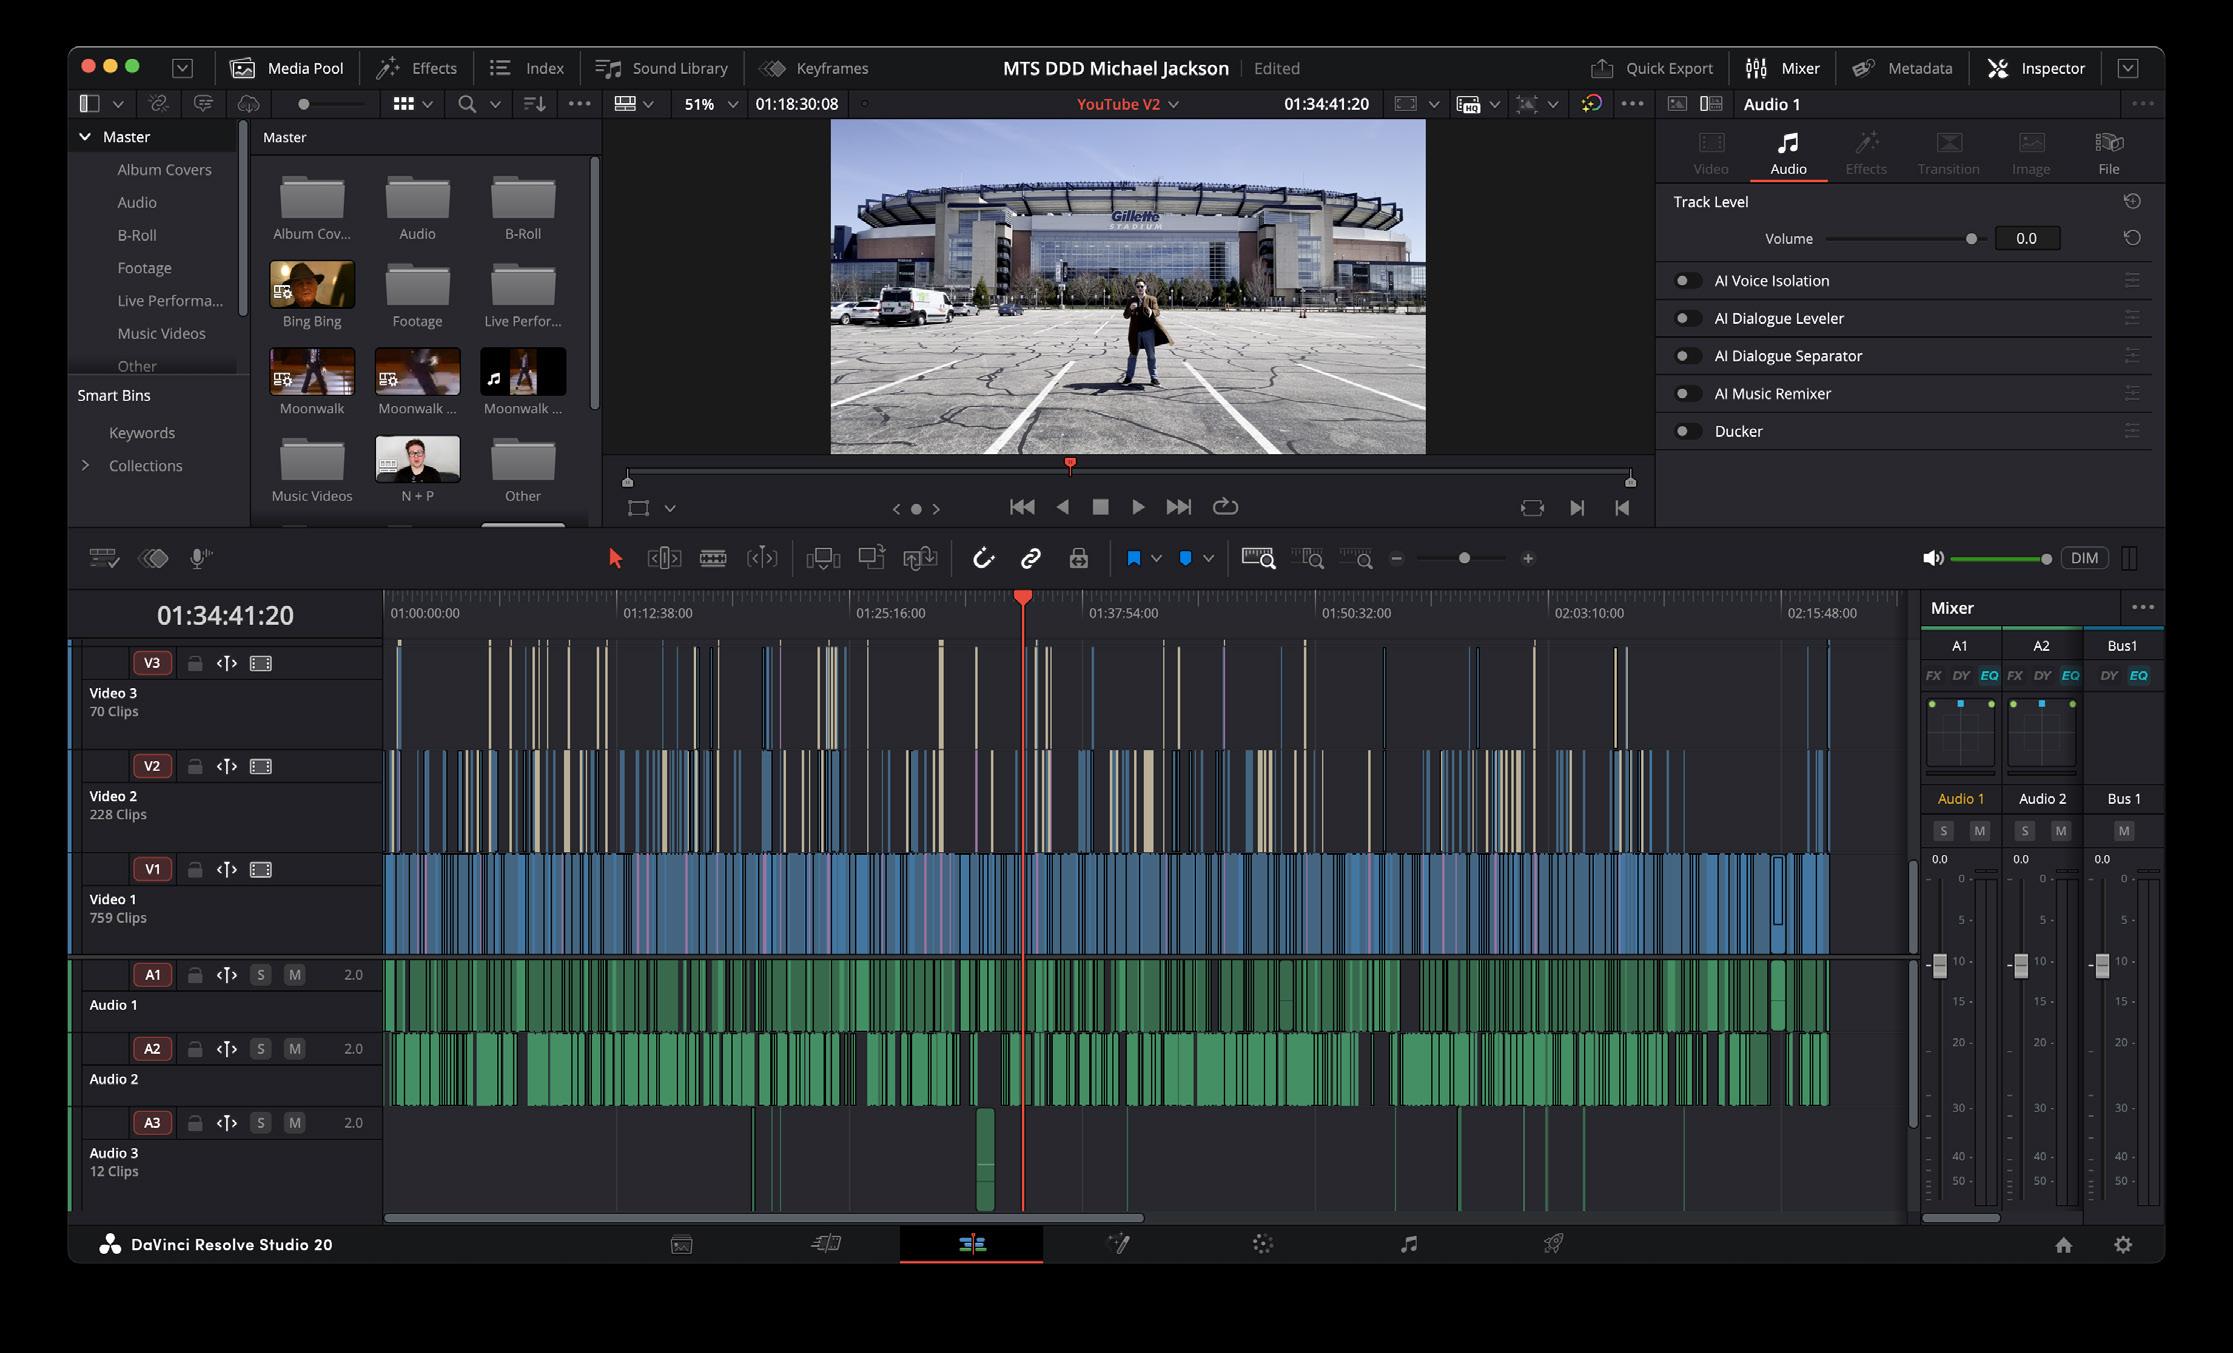Open the Color page icon
This screenshot has width=2233, height=1353.
(x=1262, y=1244)
